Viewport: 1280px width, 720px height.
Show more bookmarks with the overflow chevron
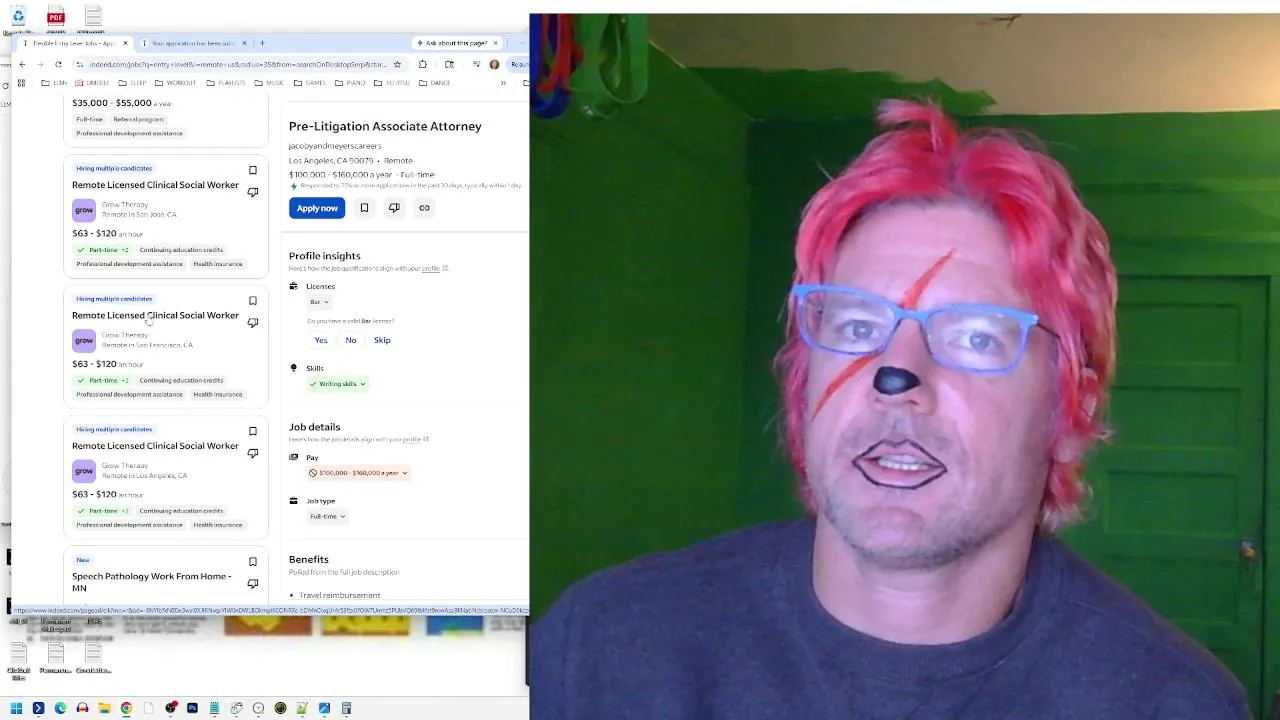[503, 83]
